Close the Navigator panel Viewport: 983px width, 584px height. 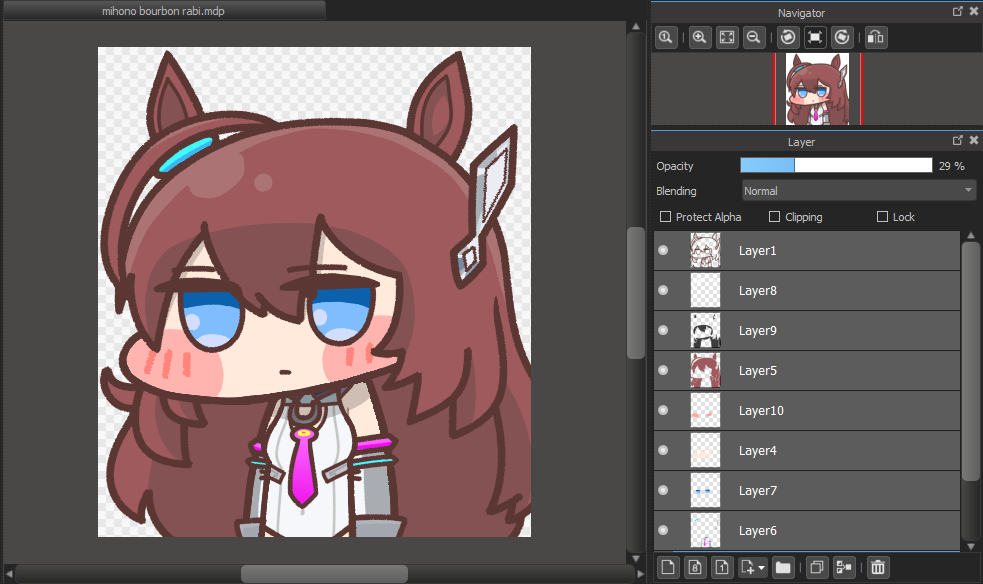[x=974, y=11]
